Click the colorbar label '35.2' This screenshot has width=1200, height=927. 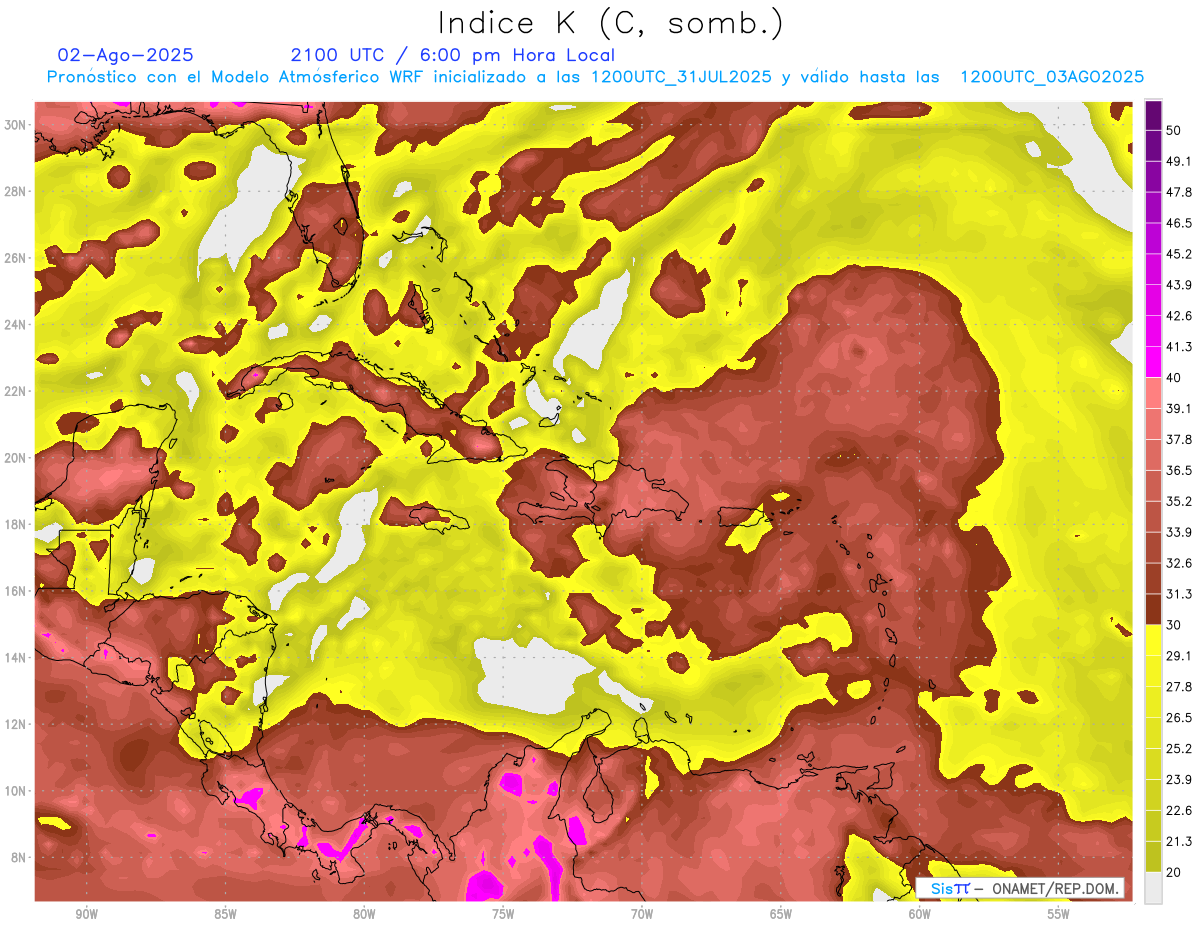[x=1179, y=501]
